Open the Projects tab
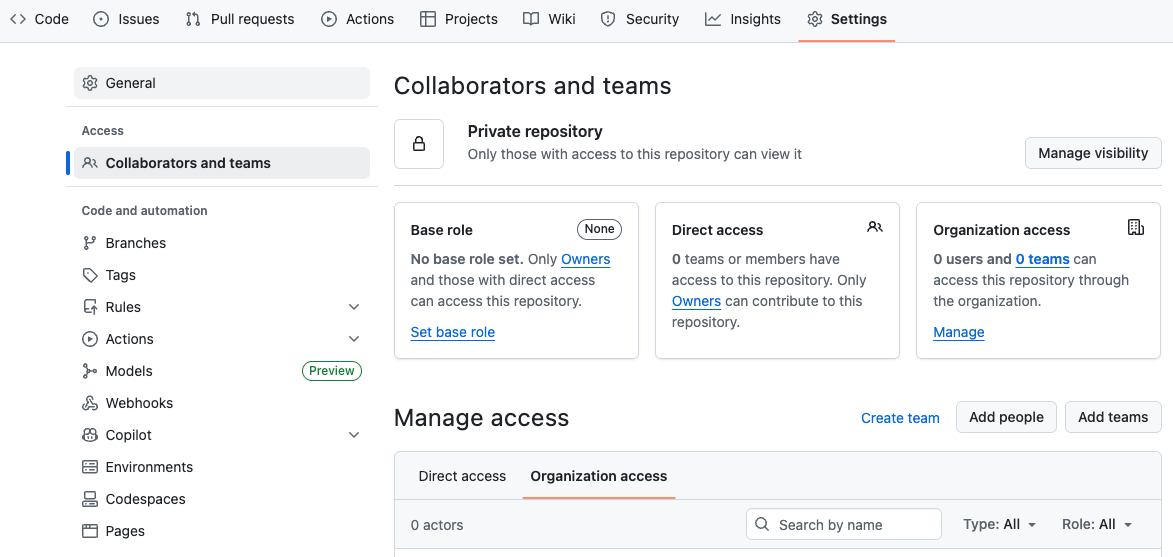Viewport: 1173px width, 557px height. tap(459, 19)
